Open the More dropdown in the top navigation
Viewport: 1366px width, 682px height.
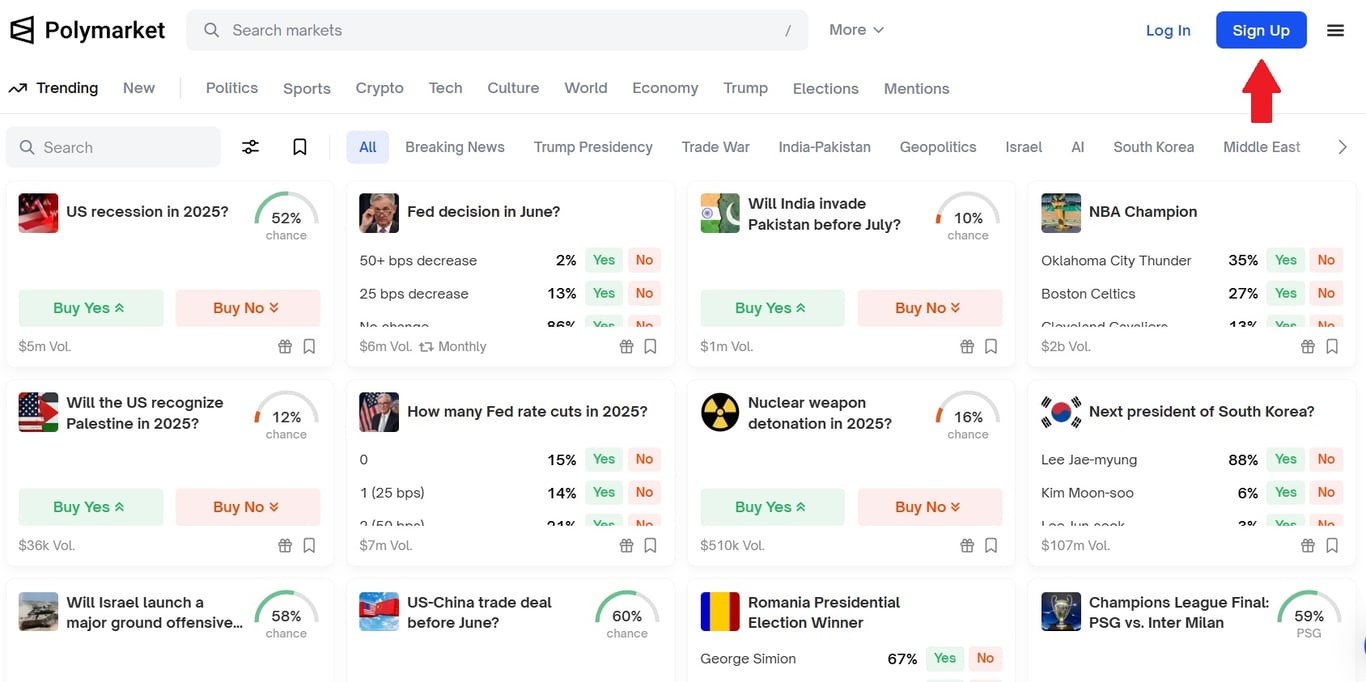point(856,29)
